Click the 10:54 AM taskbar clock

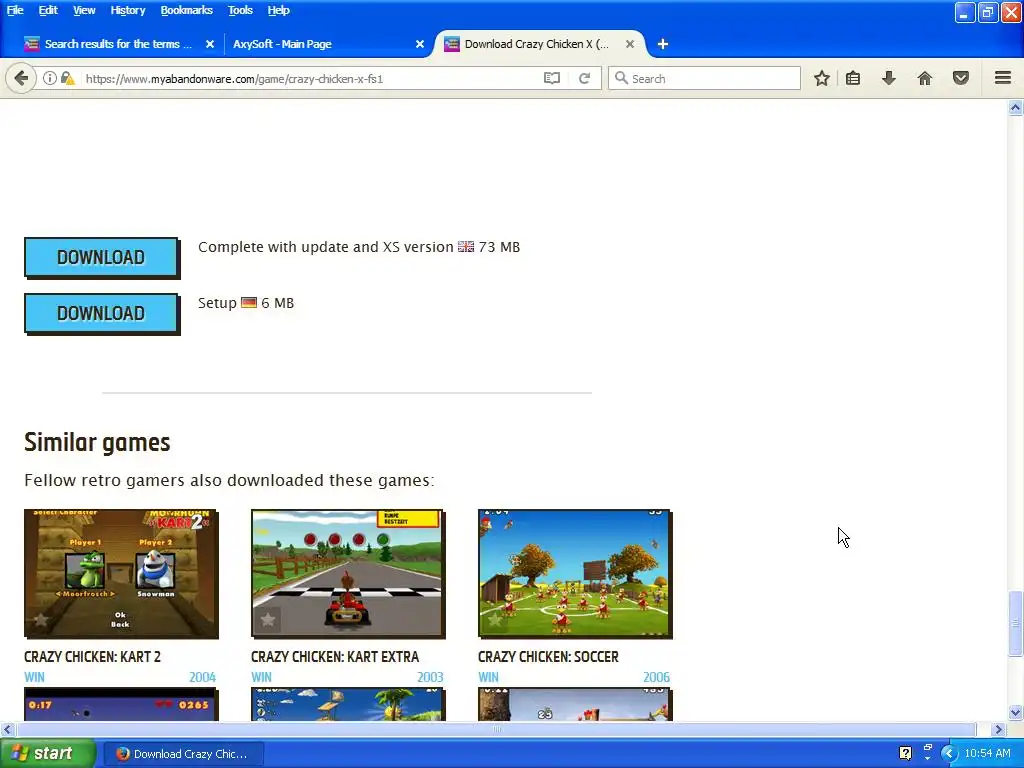(987, 753)
